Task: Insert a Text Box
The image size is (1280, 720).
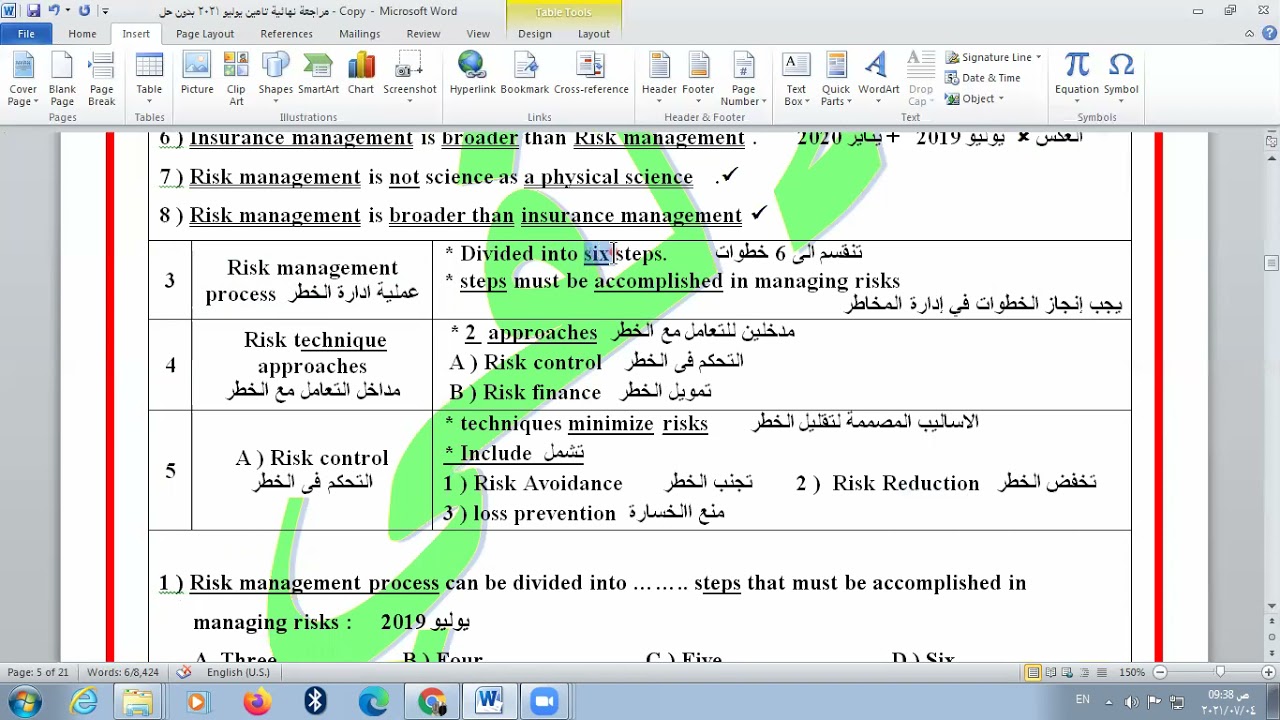Action: pos(796,80)
